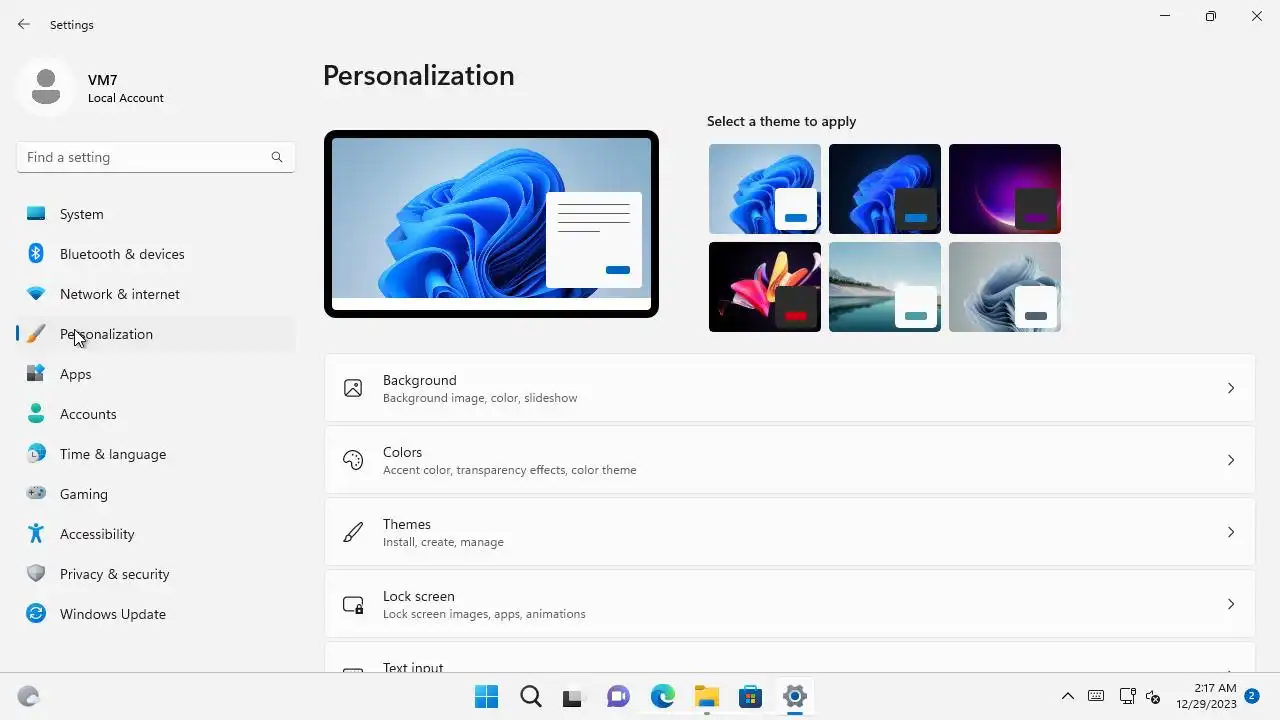Click the Accounts person icon in sidebar
This screenshot has height=720, width=1280.
click(36, 414)
